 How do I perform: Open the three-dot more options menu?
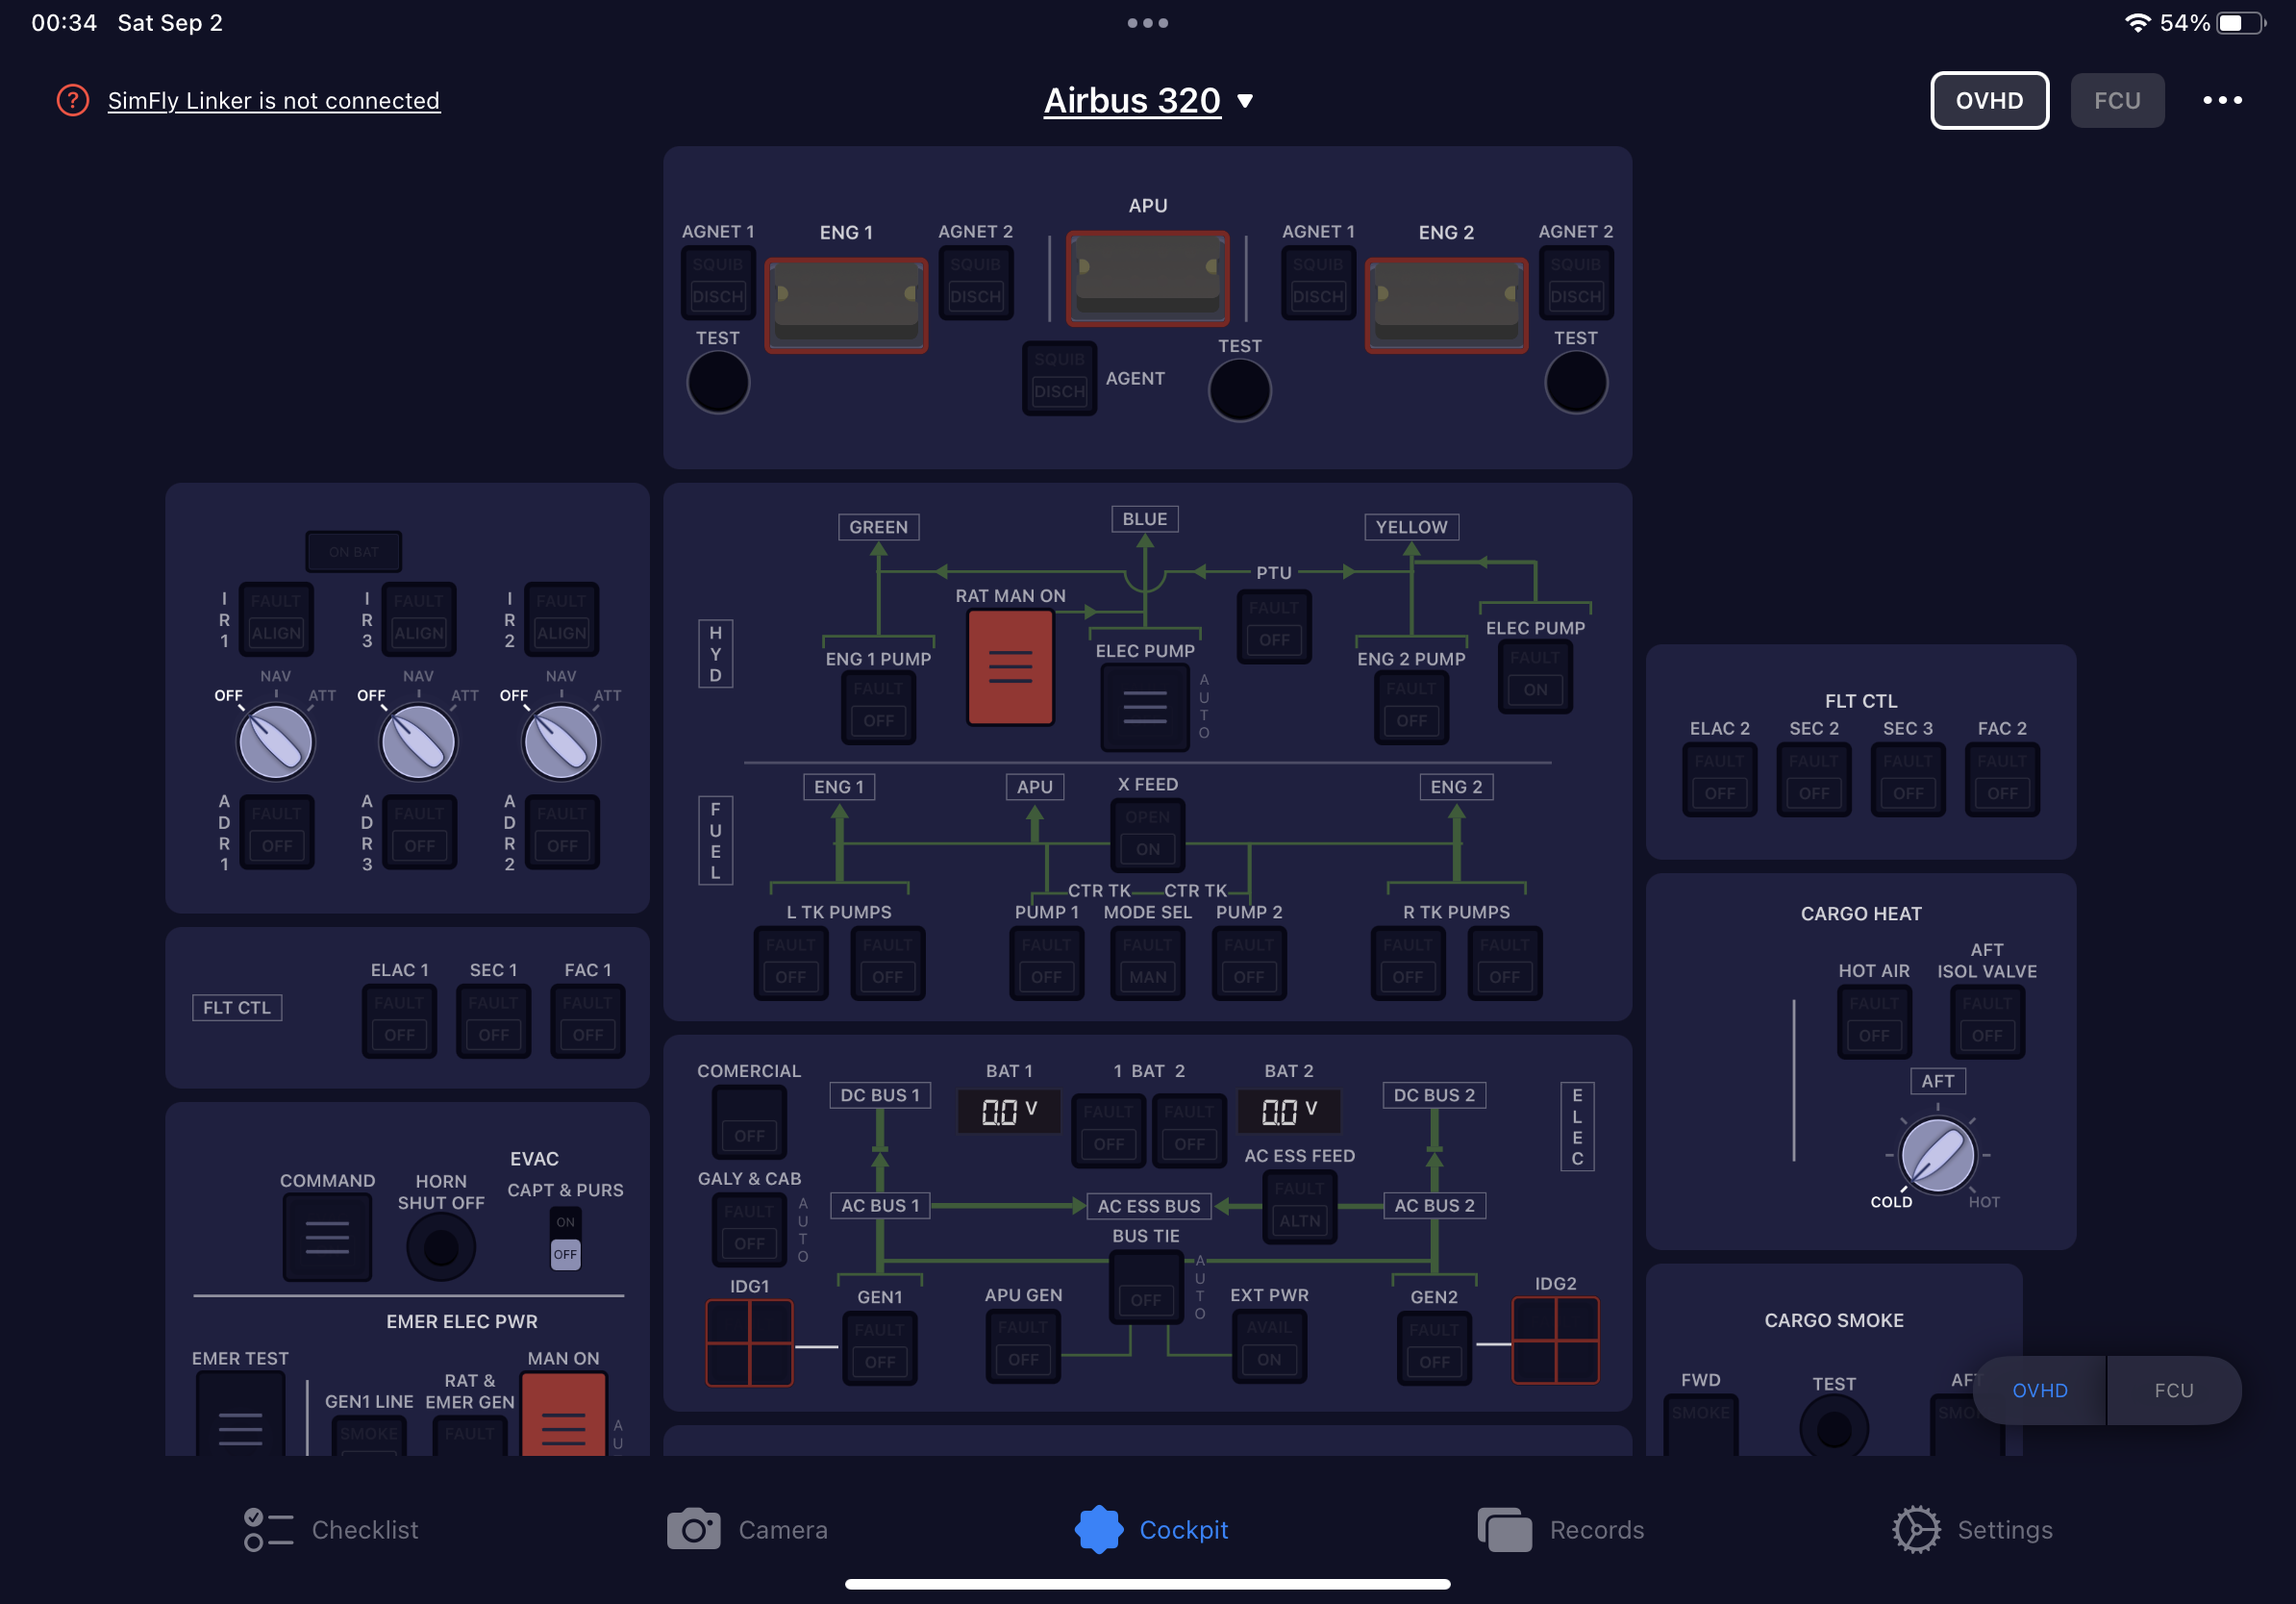pos(2222,100)
